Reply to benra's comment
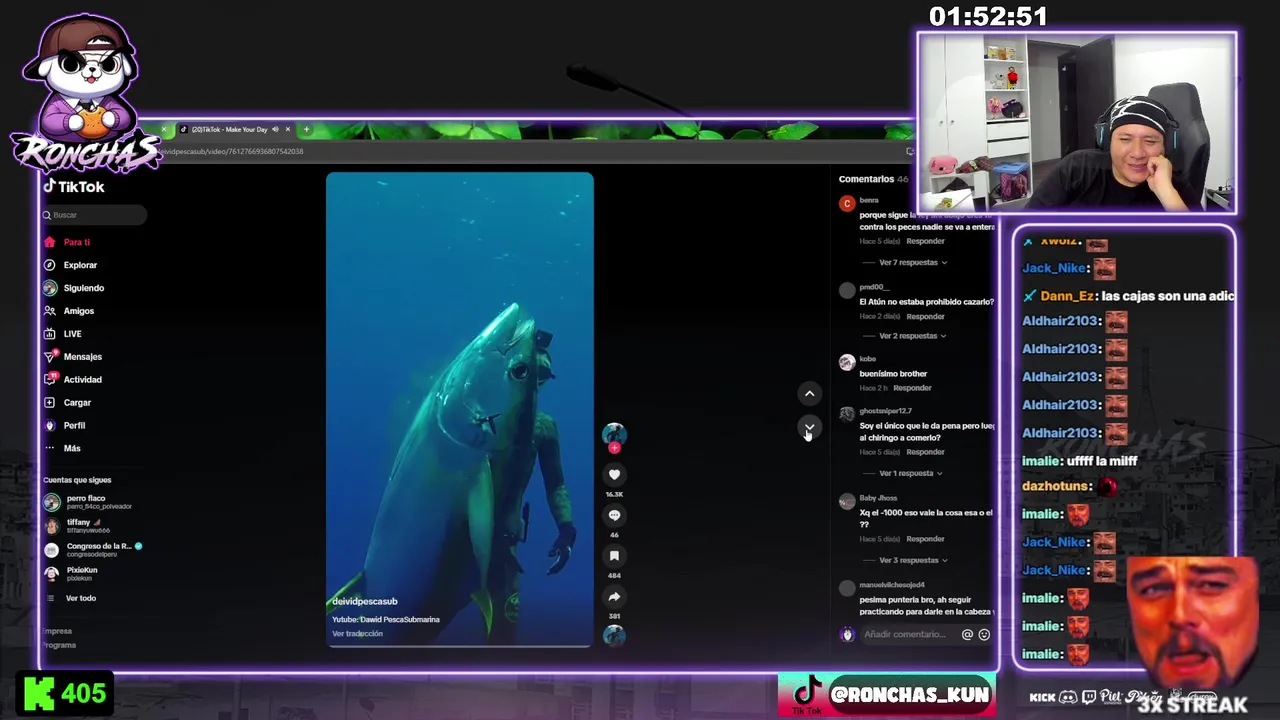 [x=925, y=241]
